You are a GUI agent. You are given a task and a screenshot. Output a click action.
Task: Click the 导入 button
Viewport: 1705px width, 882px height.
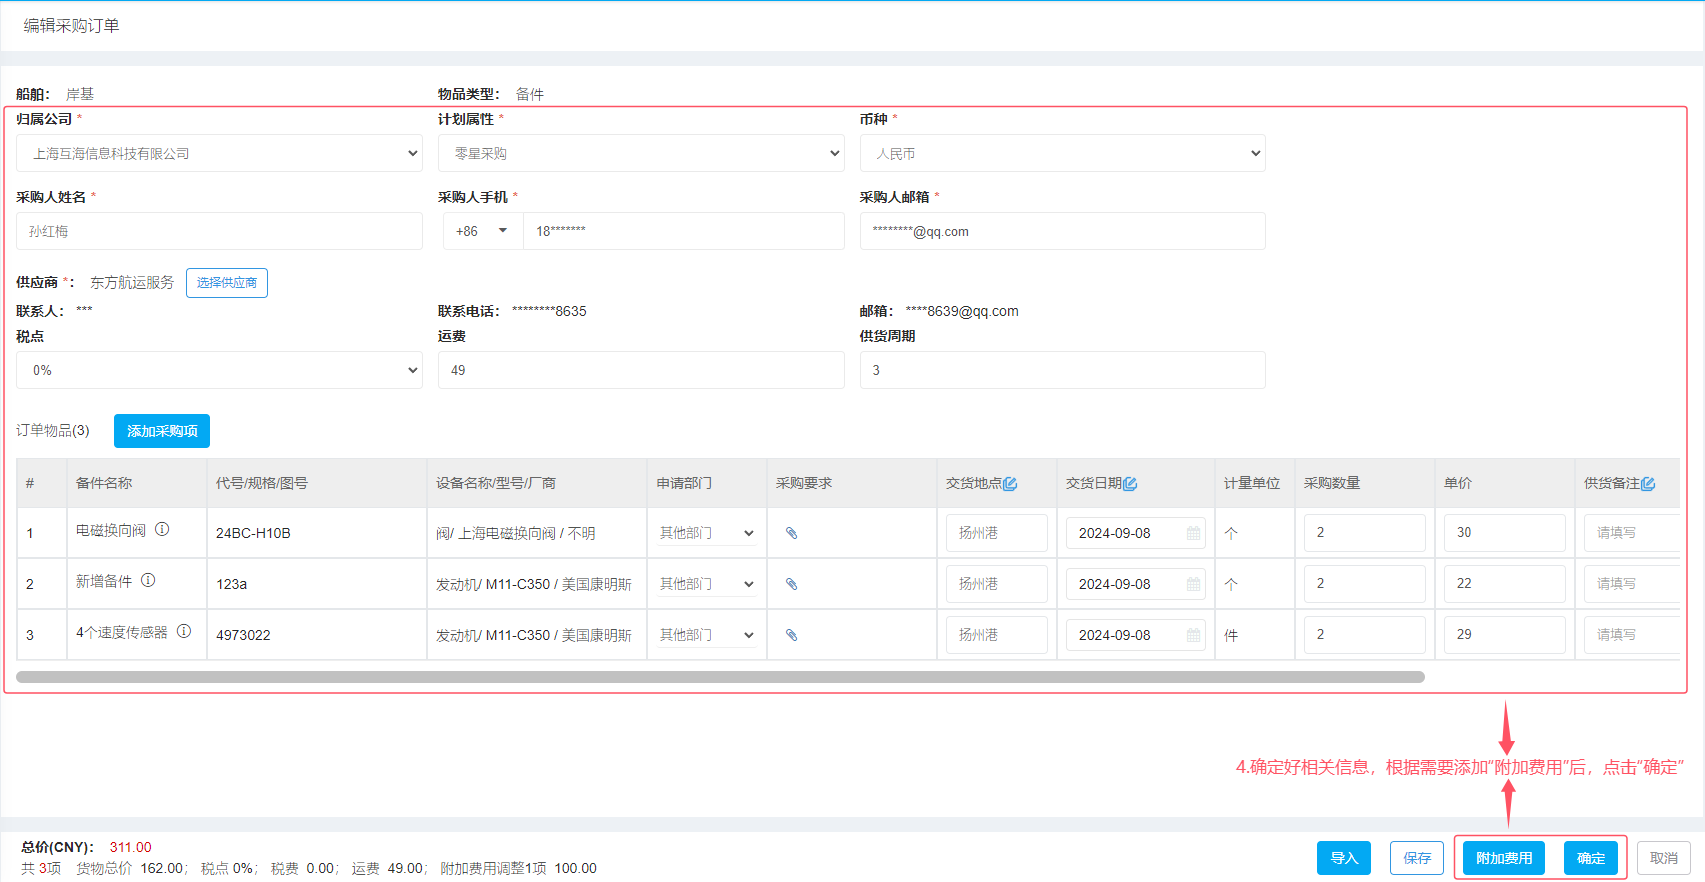pyautogui.click(x=1344, y=858)
